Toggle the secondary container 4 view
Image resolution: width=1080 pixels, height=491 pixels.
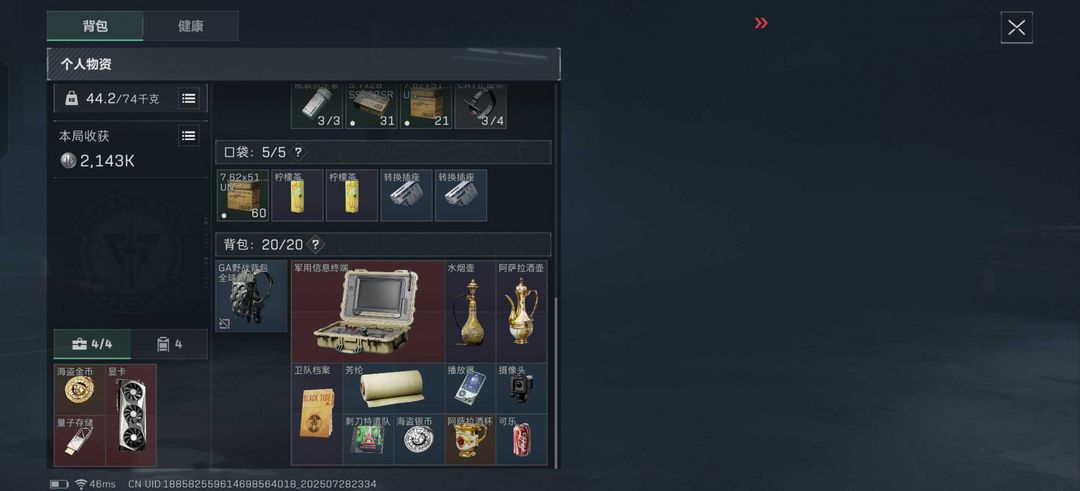coord(169,344)
